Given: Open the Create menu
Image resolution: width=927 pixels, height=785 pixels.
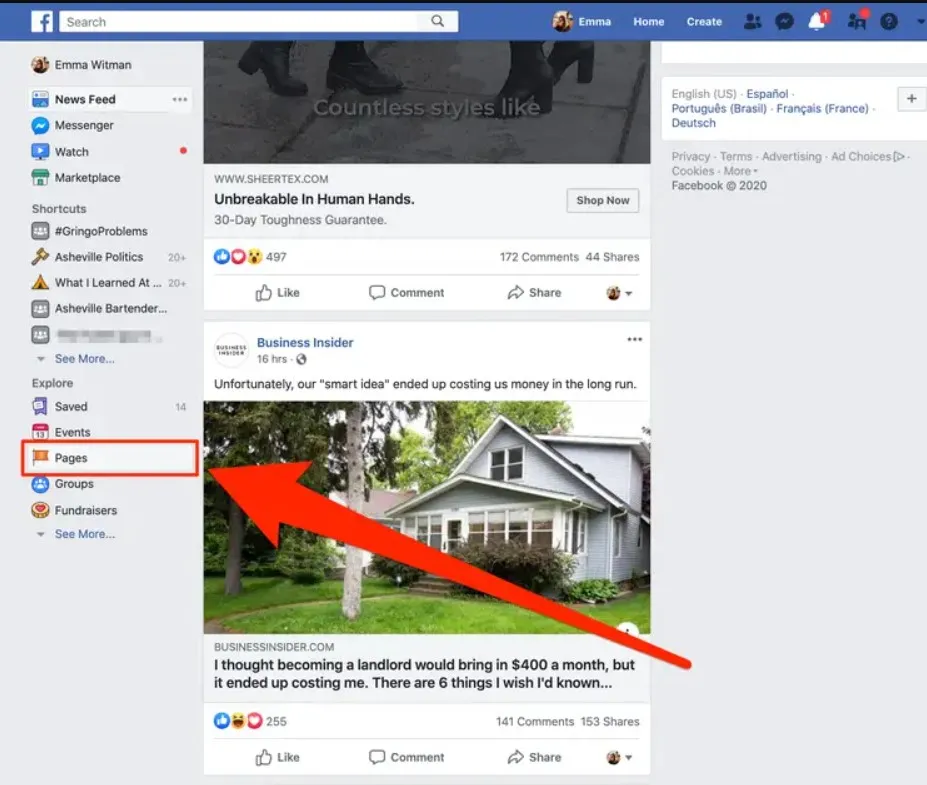Looking at the screenshot, I should pos(704,22).
